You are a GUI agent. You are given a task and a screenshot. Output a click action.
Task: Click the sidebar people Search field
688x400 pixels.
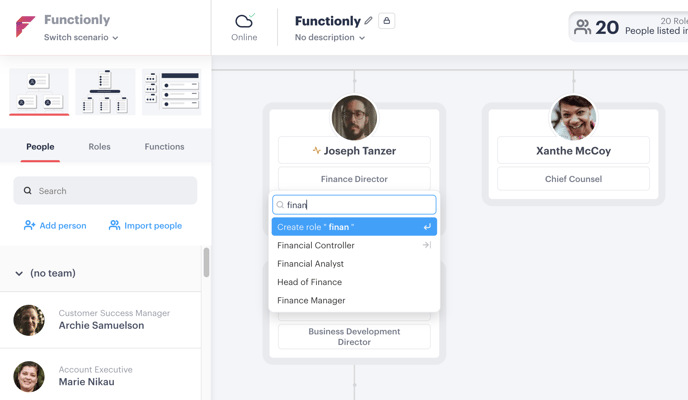pos(105,191)
